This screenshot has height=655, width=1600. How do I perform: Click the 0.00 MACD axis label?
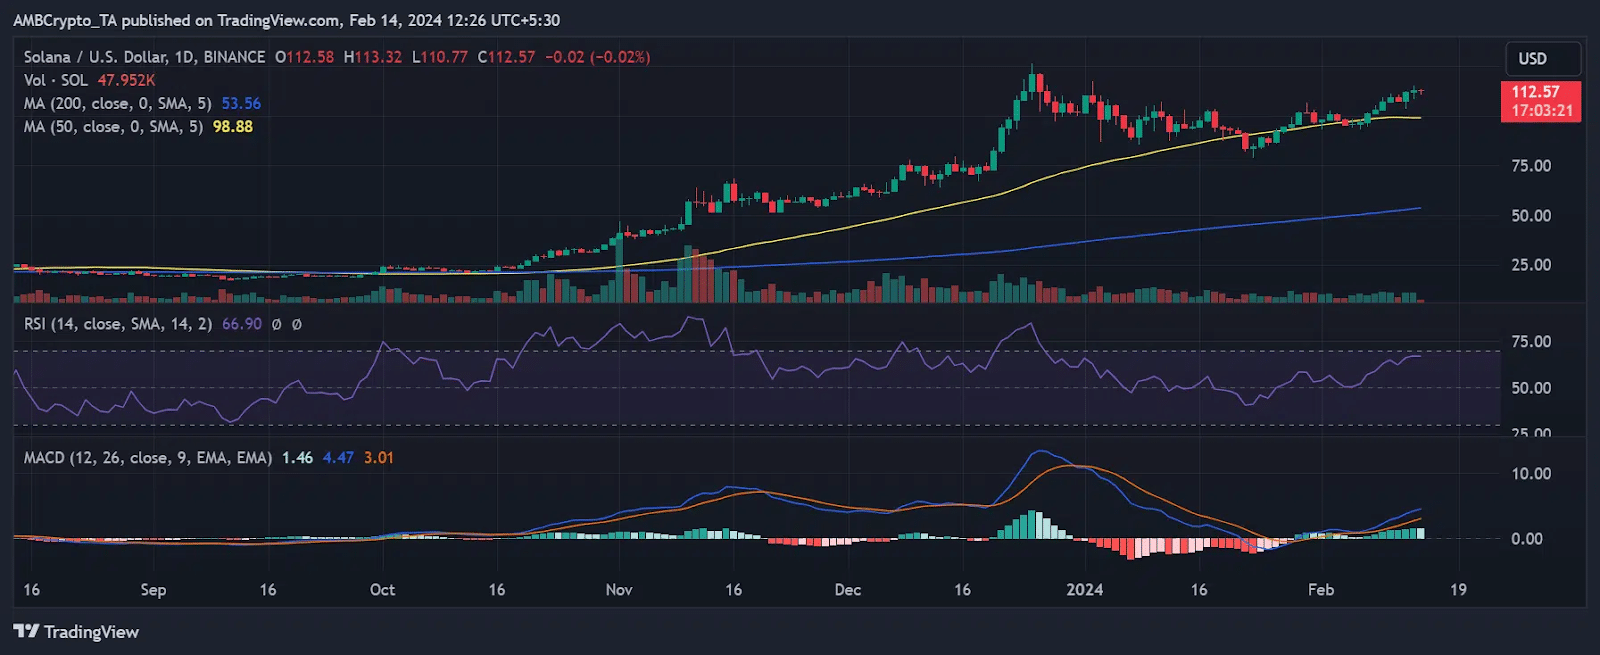tap(1527, 539)
